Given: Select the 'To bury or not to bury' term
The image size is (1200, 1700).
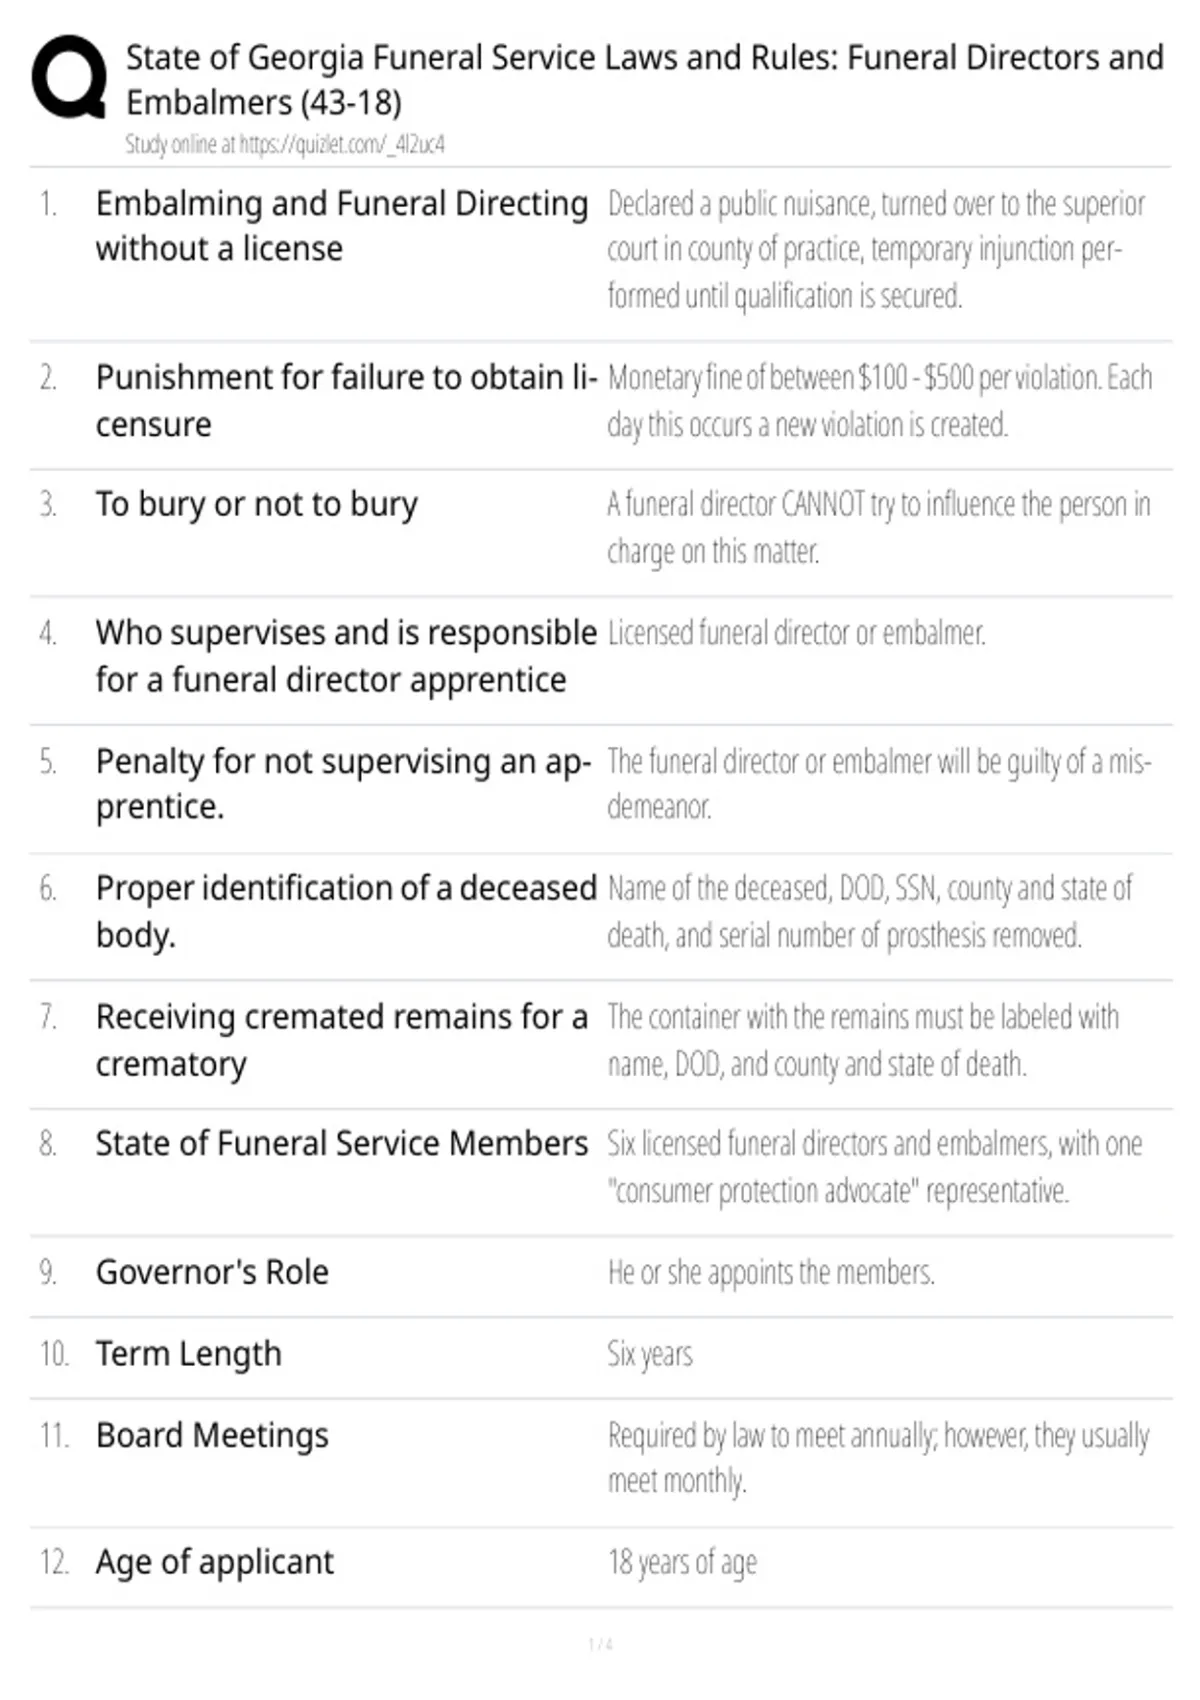Looking at the screenshot, I should [256, 505].
